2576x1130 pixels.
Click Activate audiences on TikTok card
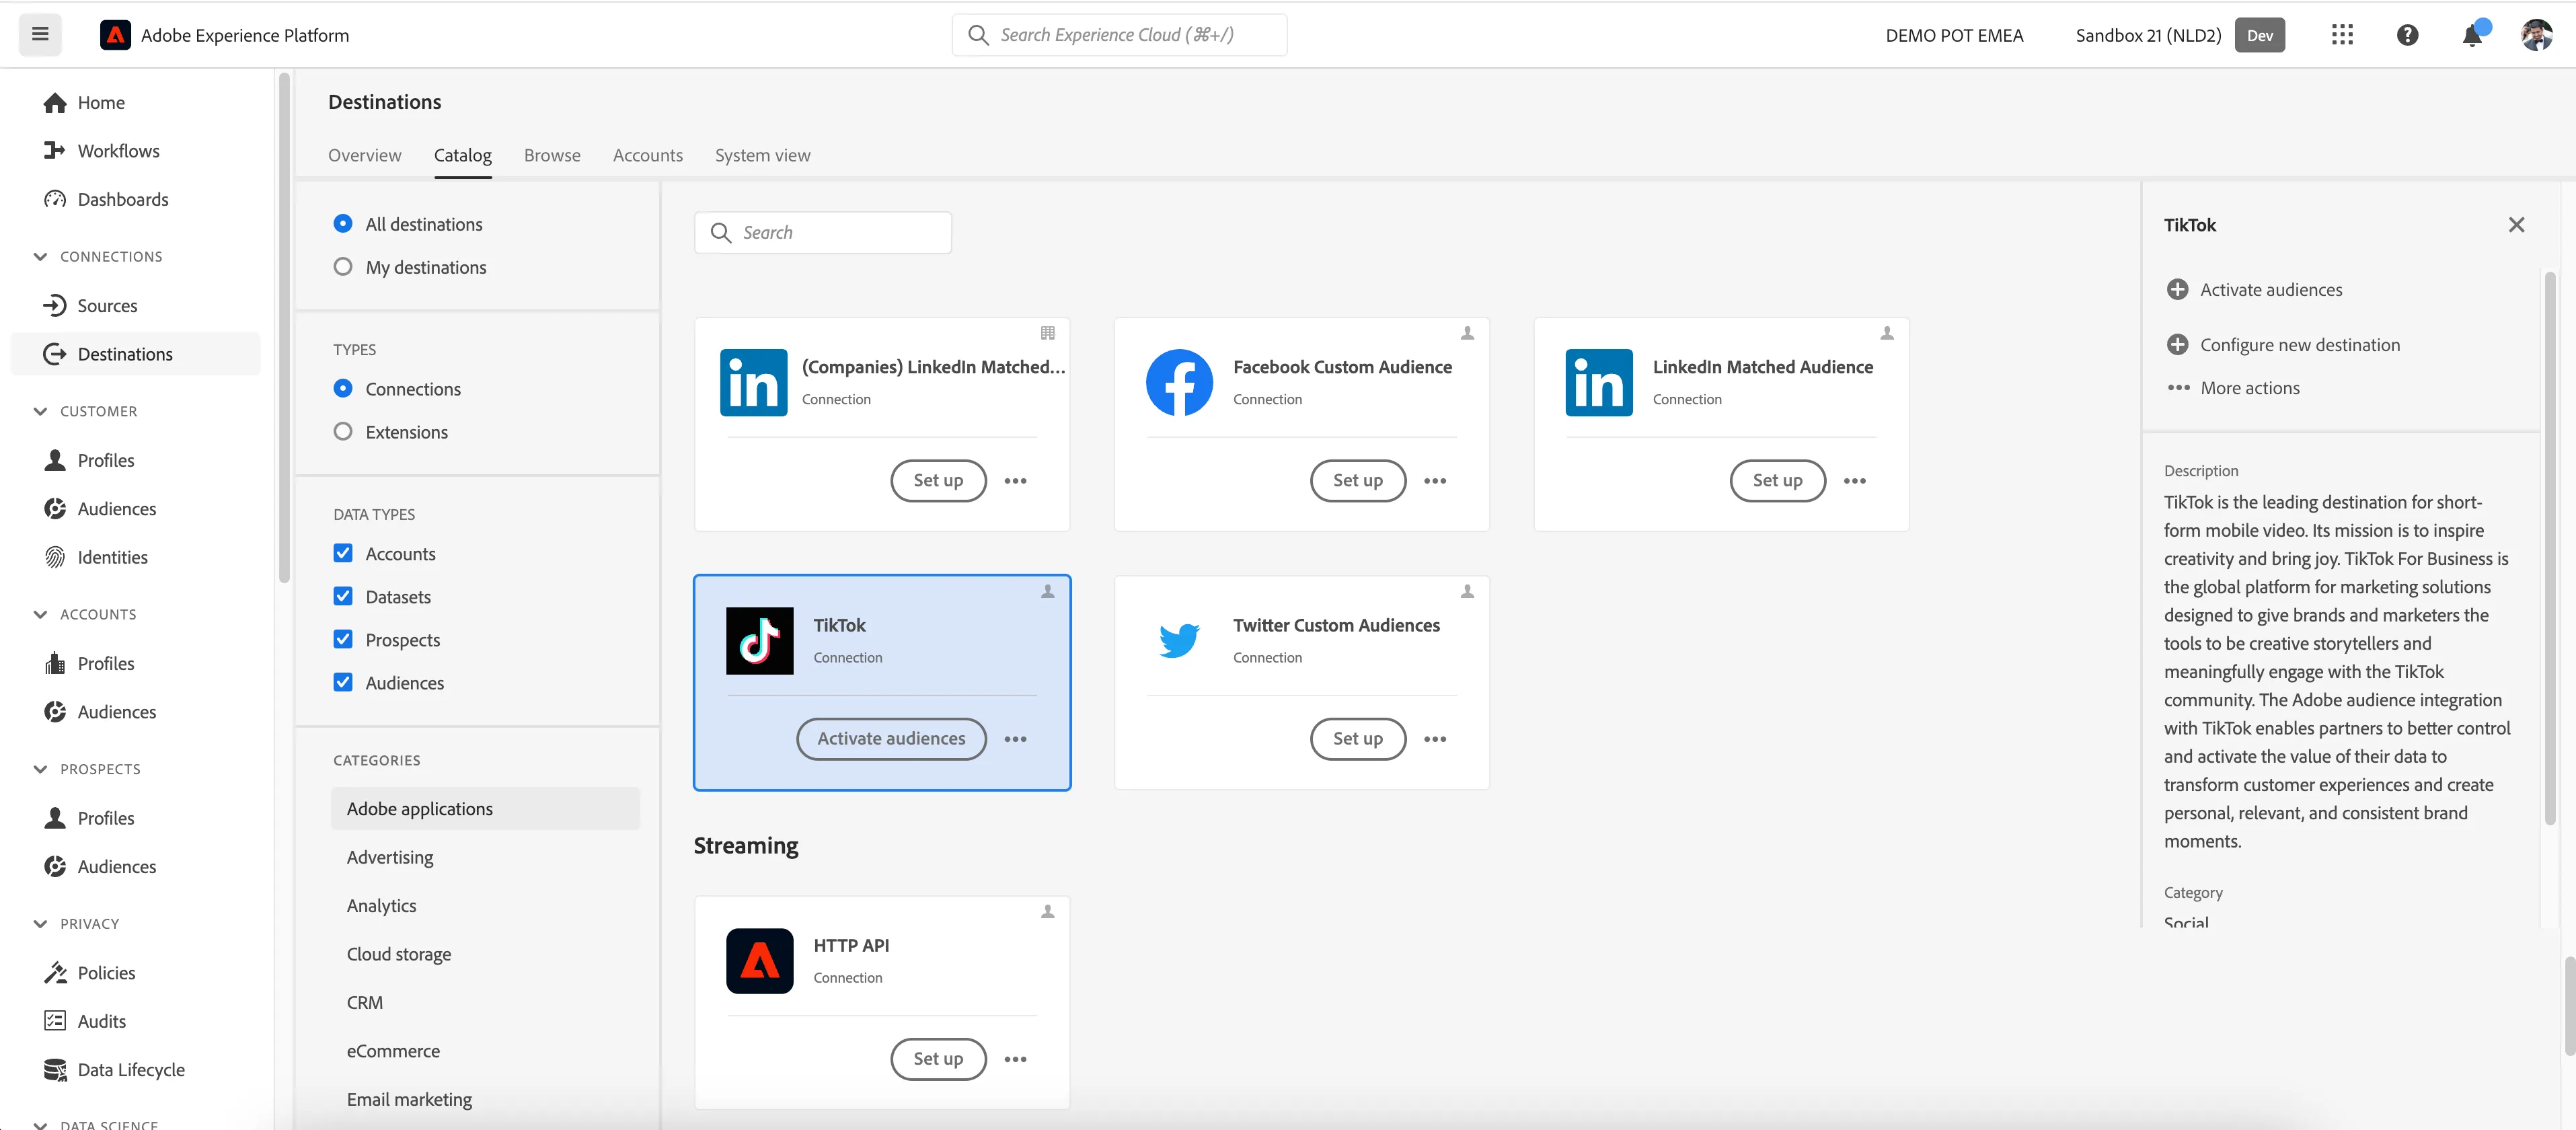click(891, 739)
